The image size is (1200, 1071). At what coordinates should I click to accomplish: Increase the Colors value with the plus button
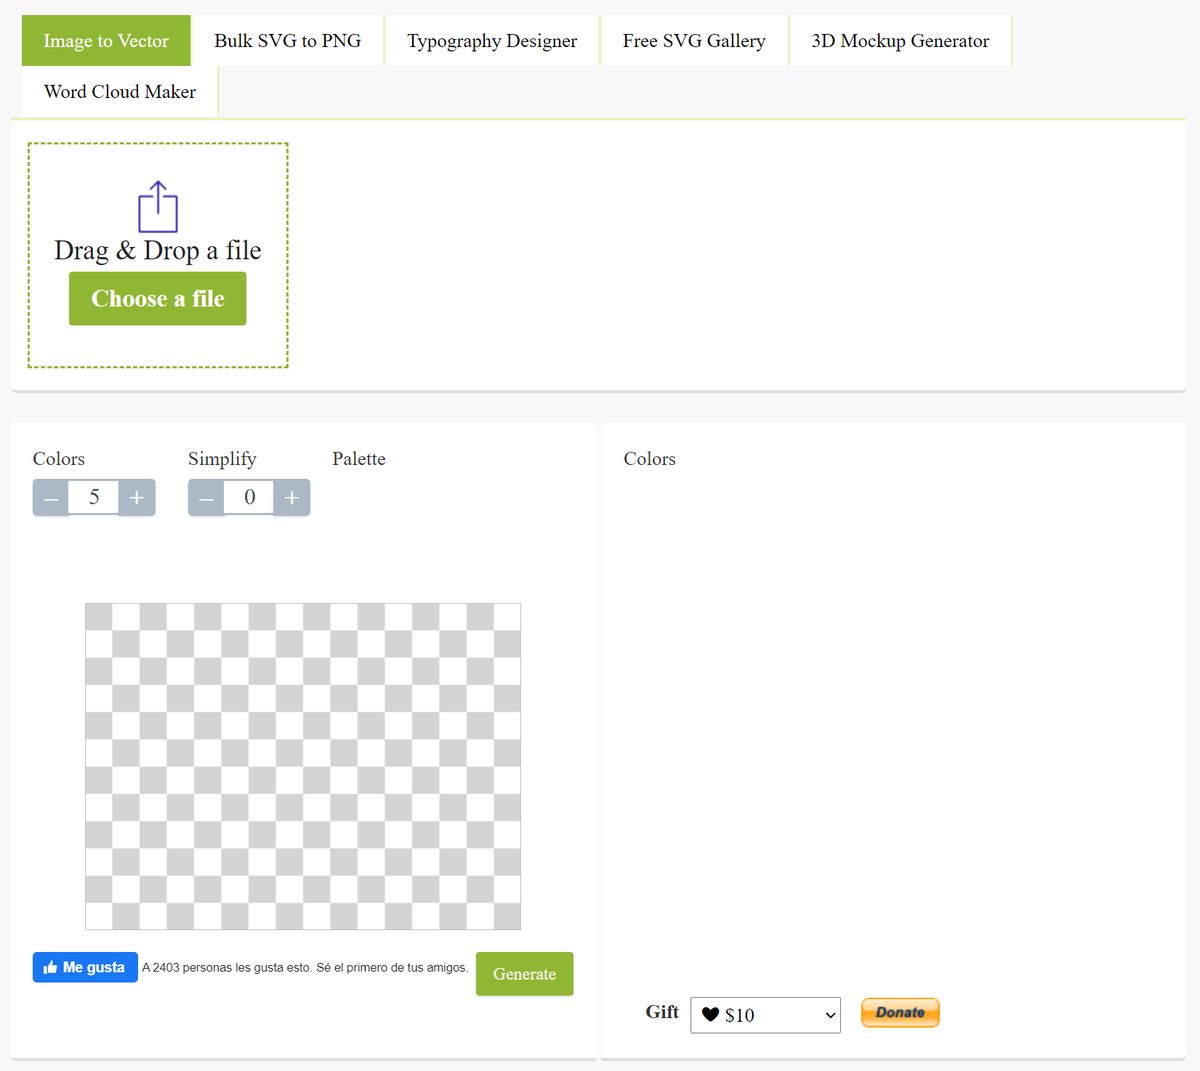[x=138, y=497]
